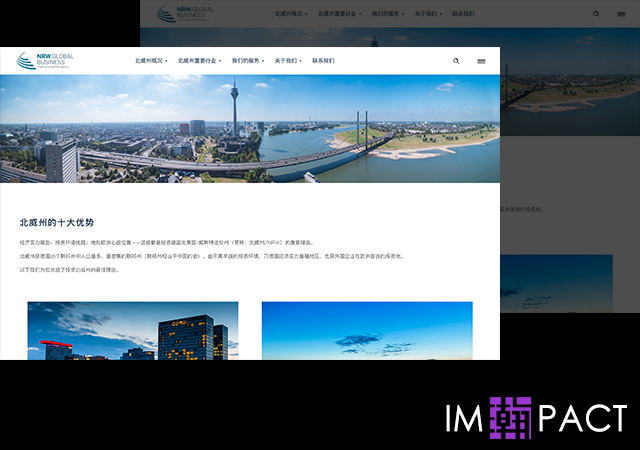Click the paragraph starting 以下我们为您总结

pyautogui.click(x=70, y=270)
